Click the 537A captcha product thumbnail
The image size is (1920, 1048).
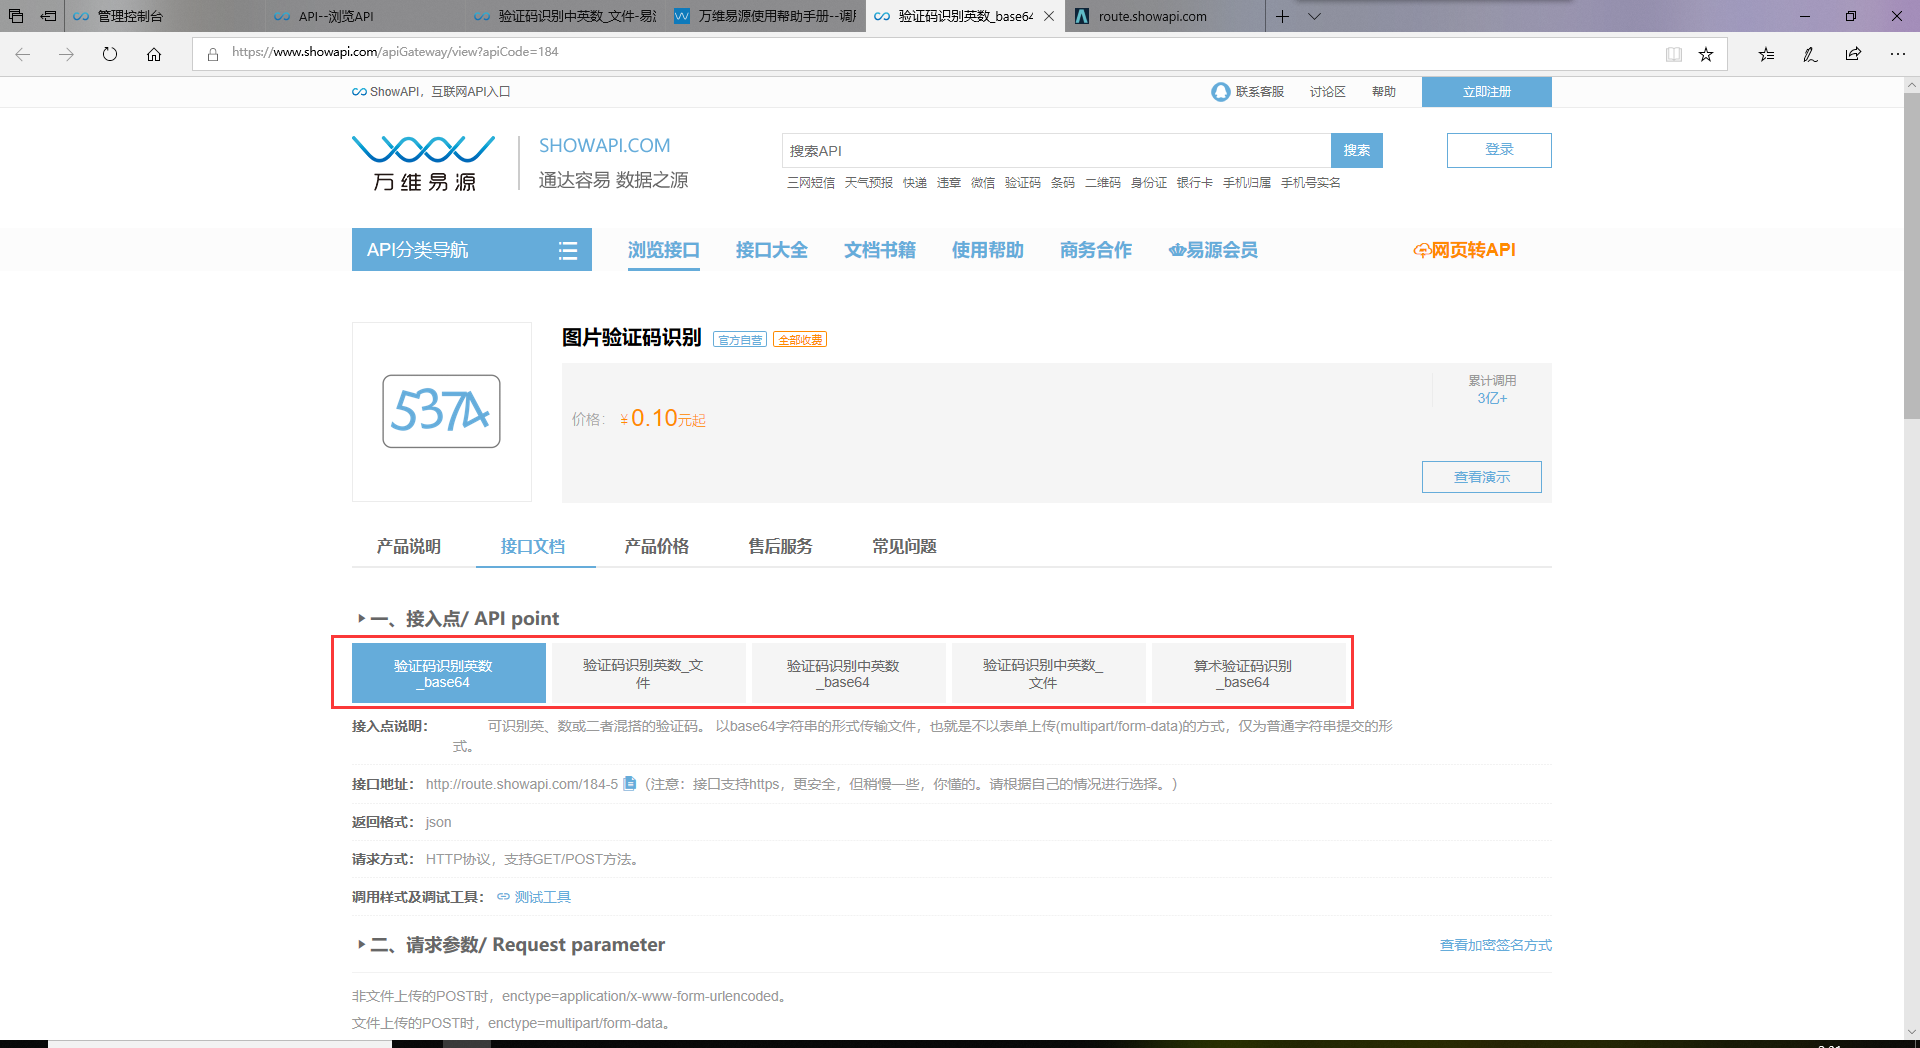(441, 411)
